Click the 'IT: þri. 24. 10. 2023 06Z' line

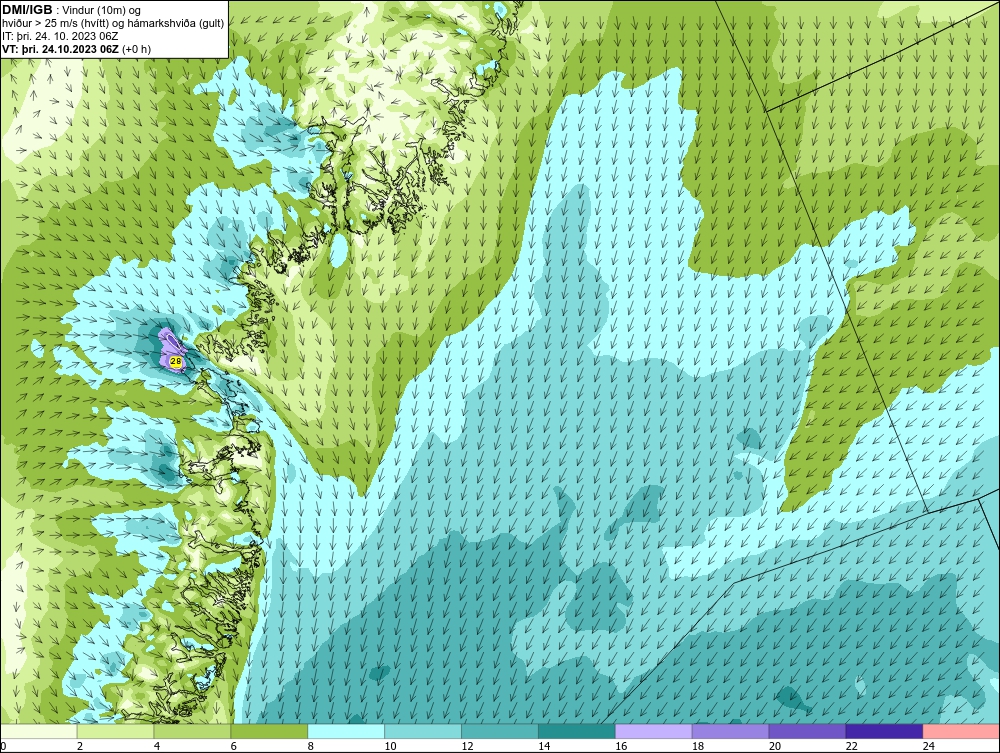[60, 36]
